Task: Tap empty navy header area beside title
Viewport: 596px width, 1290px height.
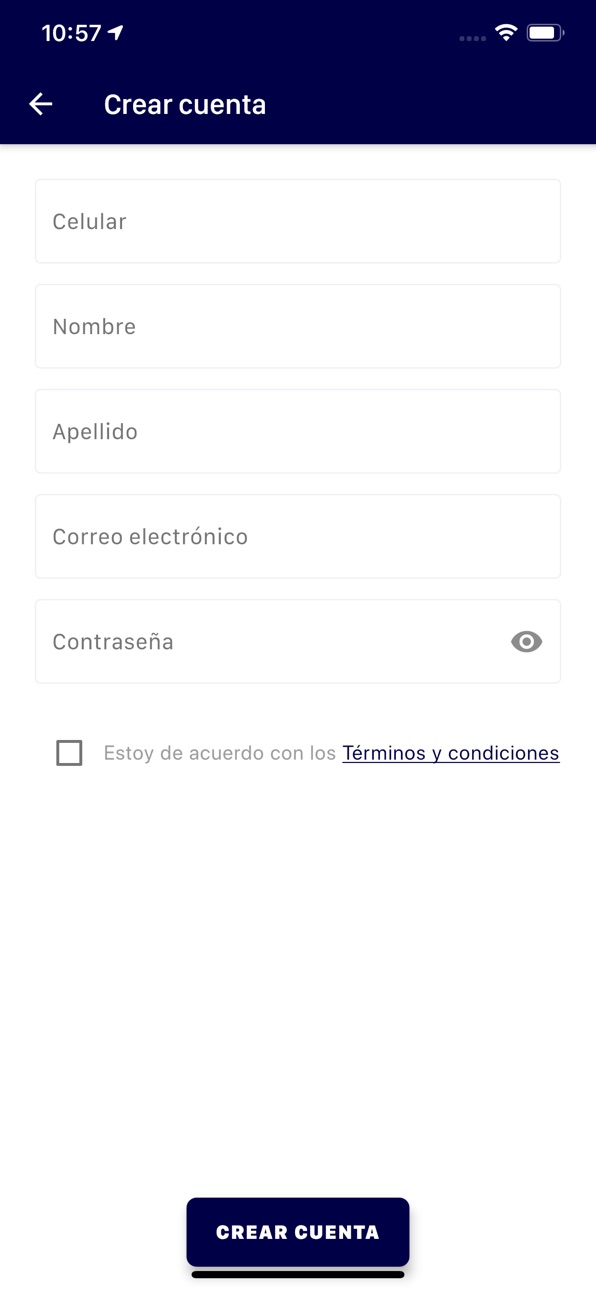Action: point(430,104)
